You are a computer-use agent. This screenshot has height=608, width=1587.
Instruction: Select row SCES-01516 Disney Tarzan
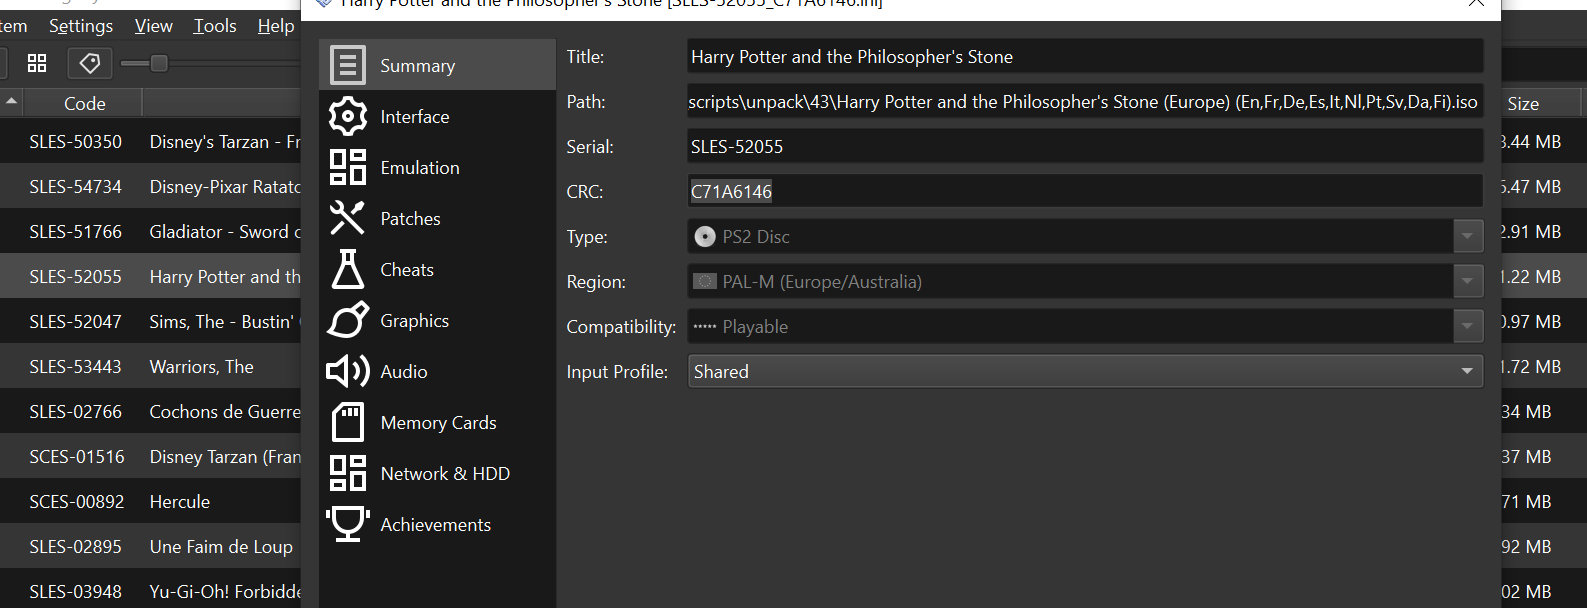pyautogui.click(x=150, y=457)
